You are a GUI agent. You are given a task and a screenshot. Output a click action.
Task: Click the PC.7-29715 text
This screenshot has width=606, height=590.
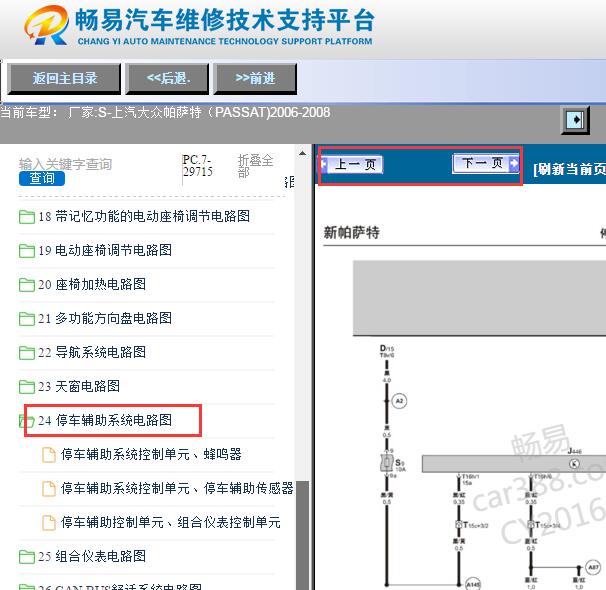tap(197, 165)
